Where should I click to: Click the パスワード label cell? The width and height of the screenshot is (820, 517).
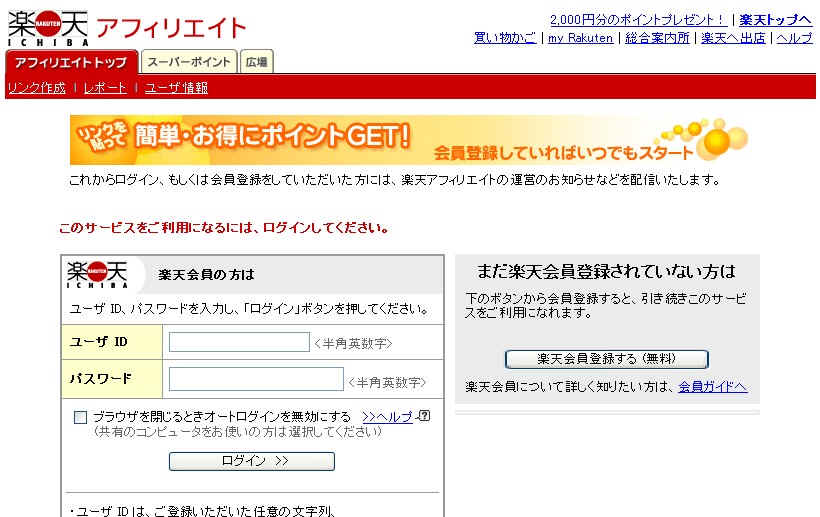click(112, 379)
